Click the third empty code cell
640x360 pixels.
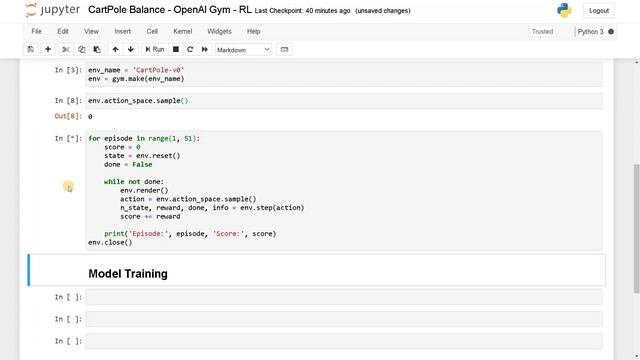(x=344, y=341)
